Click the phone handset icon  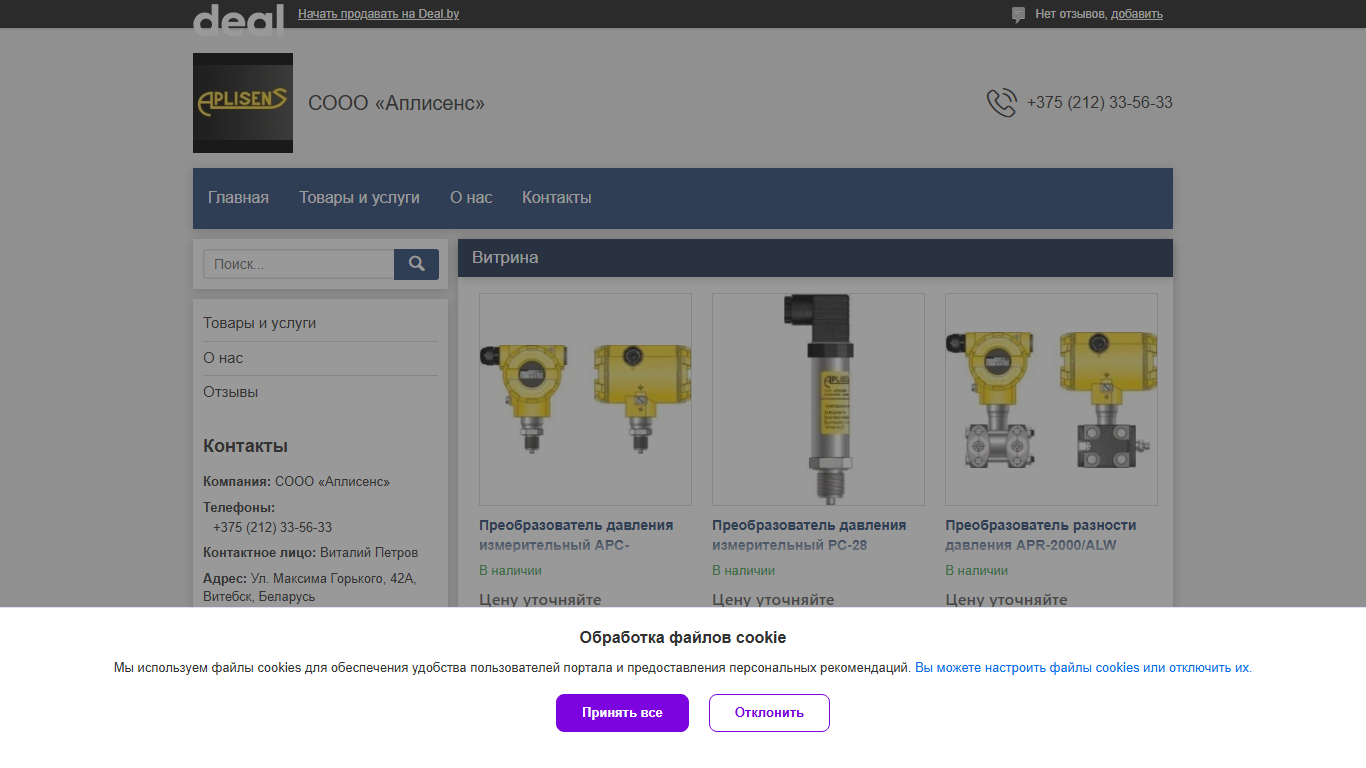click(1001, 103)
